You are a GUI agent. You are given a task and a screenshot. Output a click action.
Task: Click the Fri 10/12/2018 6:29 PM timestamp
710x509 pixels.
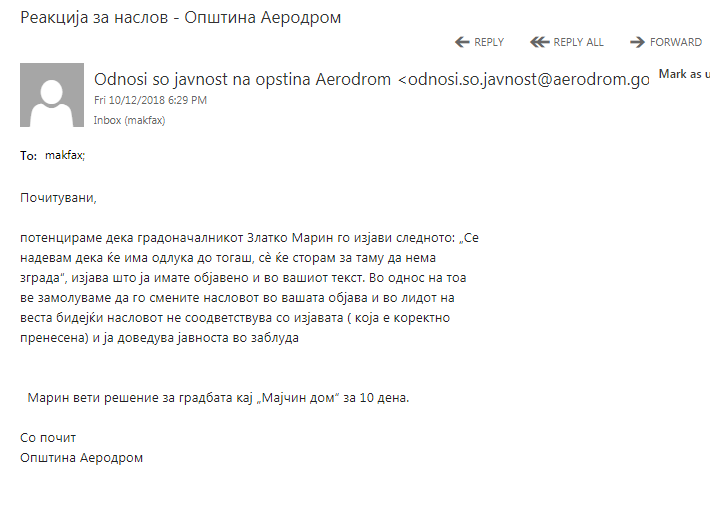(x=150, y=100)
